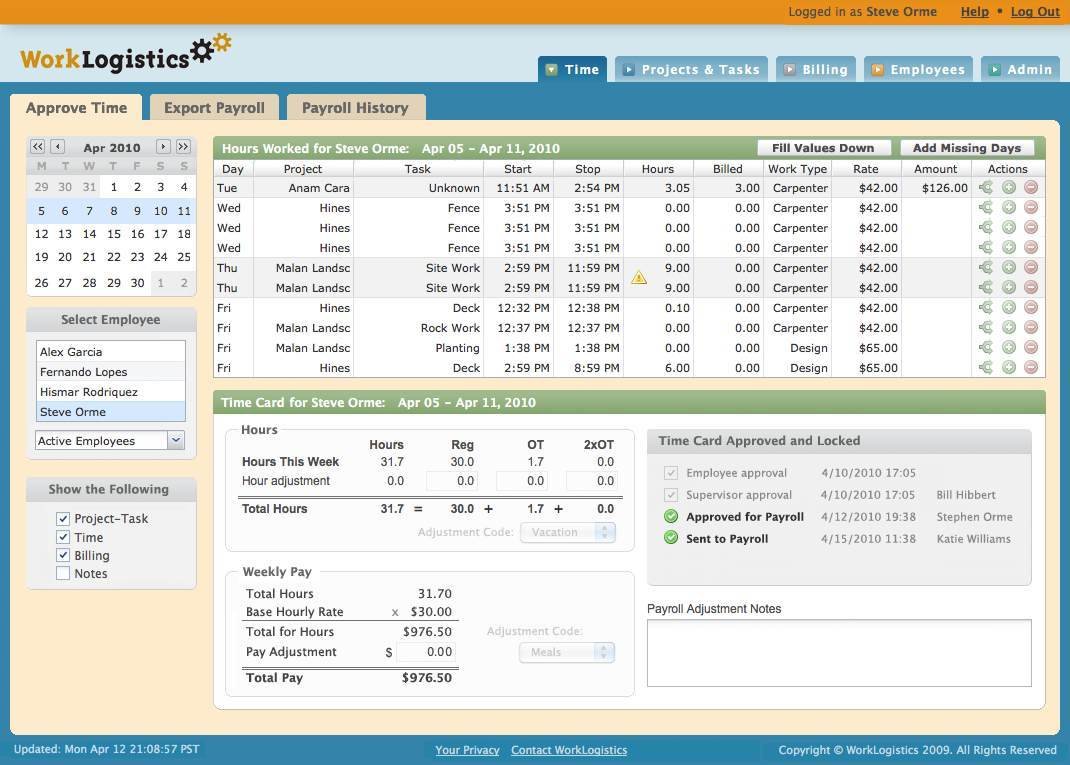Select employee Fernando Lopes
Screen dimensions: 1070x765
coord(111,372)
